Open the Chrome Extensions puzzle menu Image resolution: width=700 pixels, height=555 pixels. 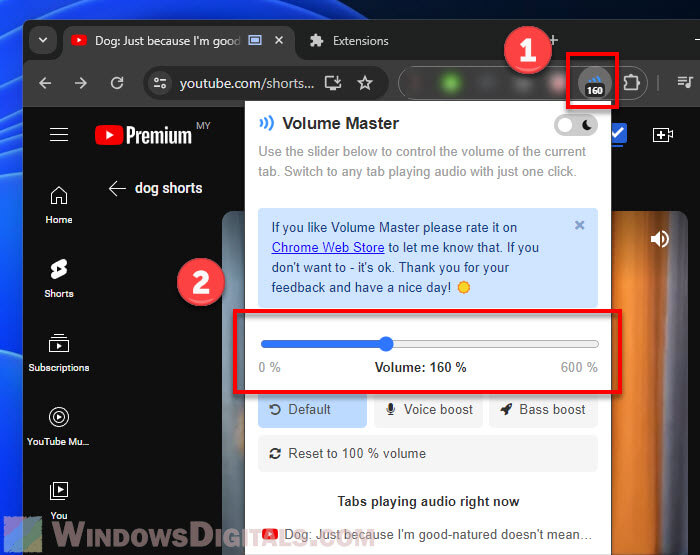pyautogui.click(x=631, y=83)
